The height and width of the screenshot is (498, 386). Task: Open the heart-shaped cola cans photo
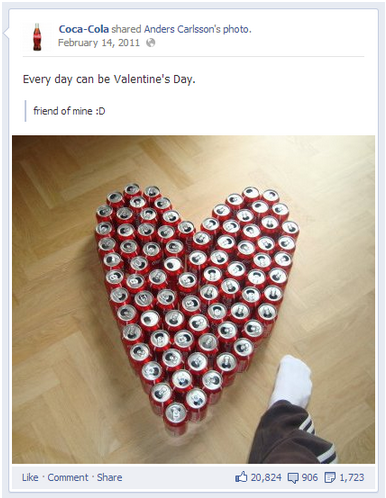pos(193,299)
